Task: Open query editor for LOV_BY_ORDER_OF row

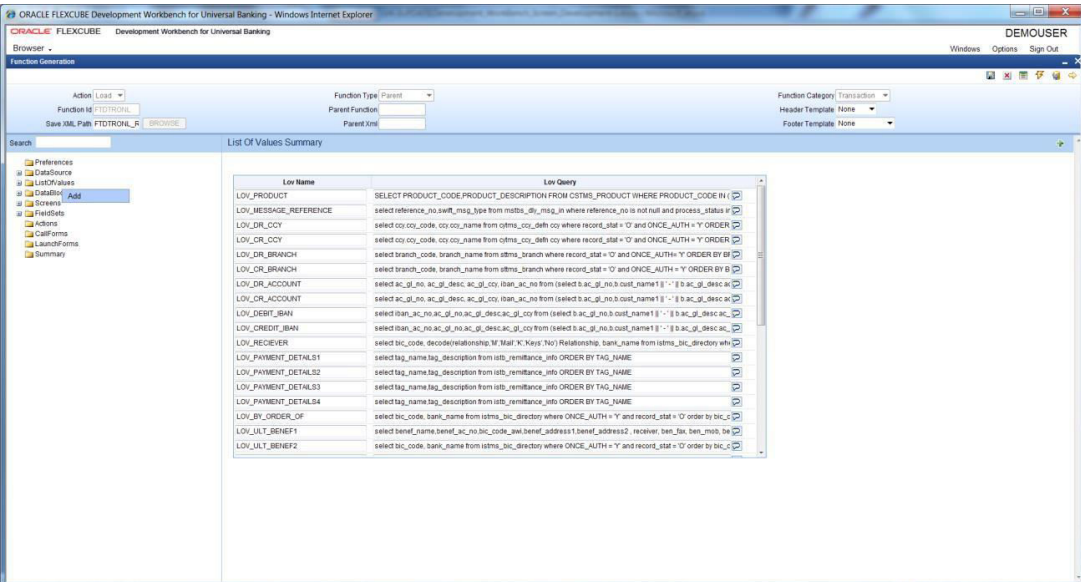Action: [x=736, y=417]
